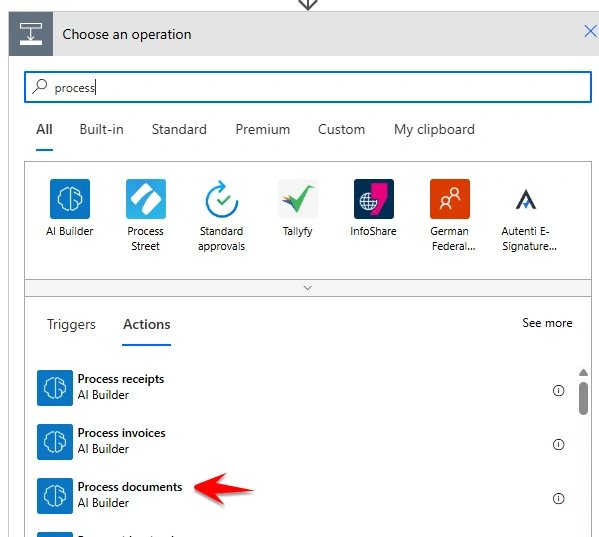Click the search magnifier icon

40,86
